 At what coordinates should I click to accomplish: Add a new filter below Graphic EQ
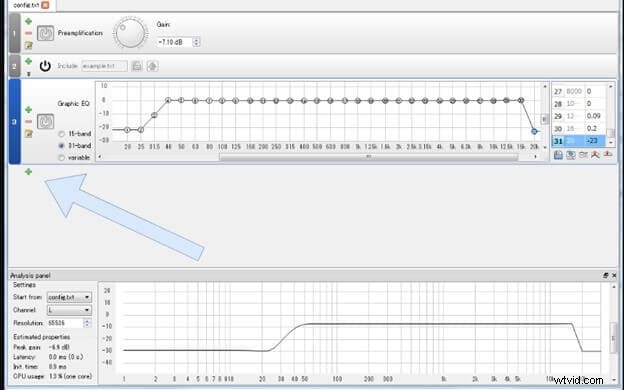point(28,172)
